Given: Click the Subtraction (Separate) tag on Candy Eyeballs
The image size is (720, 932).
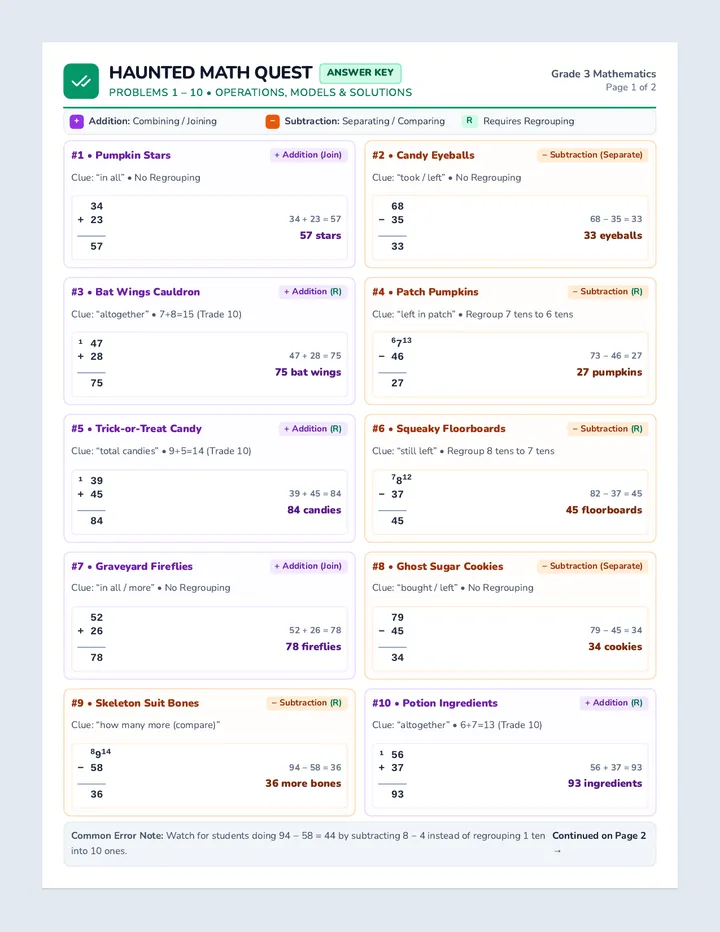Looking at the screenshot, I should [x=592, y=155].
